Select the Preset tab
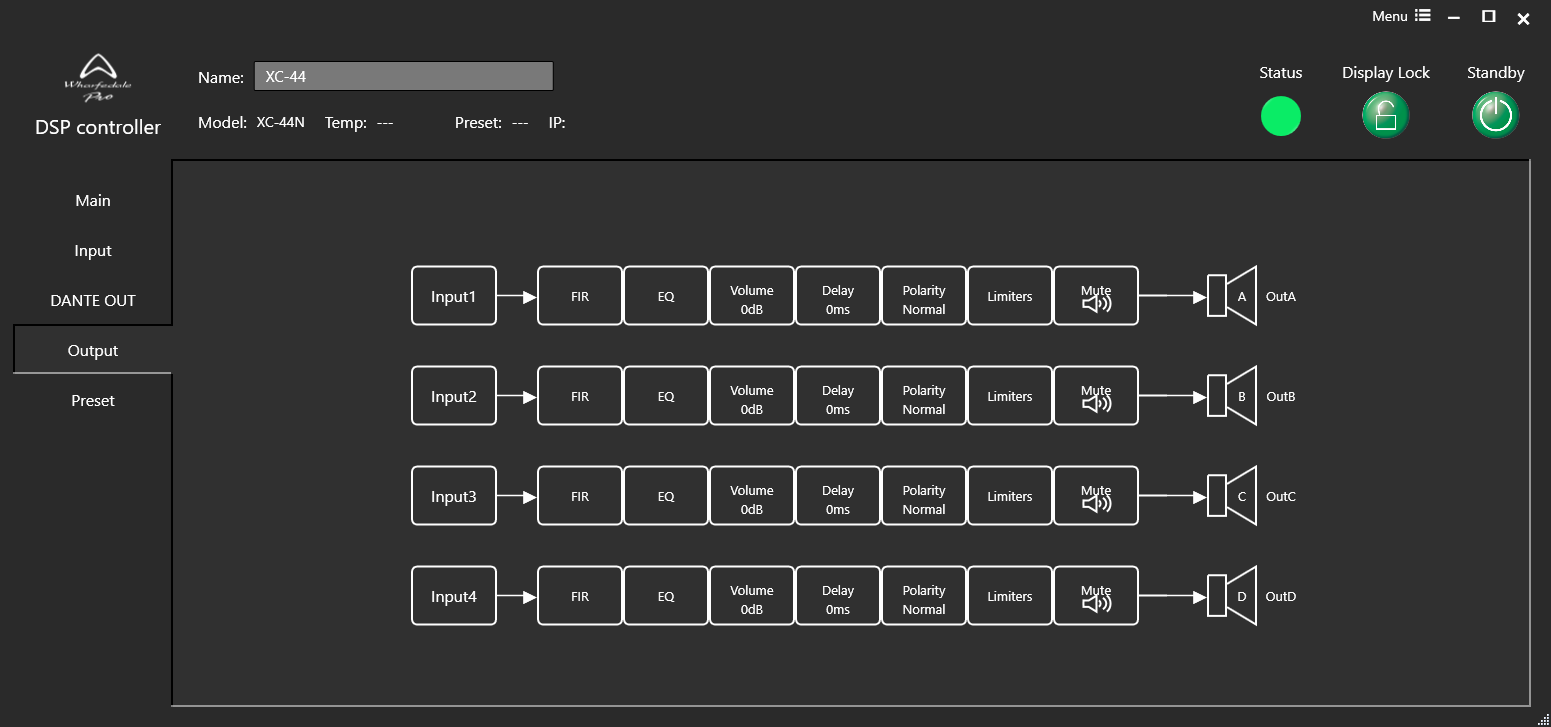This screenshot has height=727, width=1551. coord(93,401)
